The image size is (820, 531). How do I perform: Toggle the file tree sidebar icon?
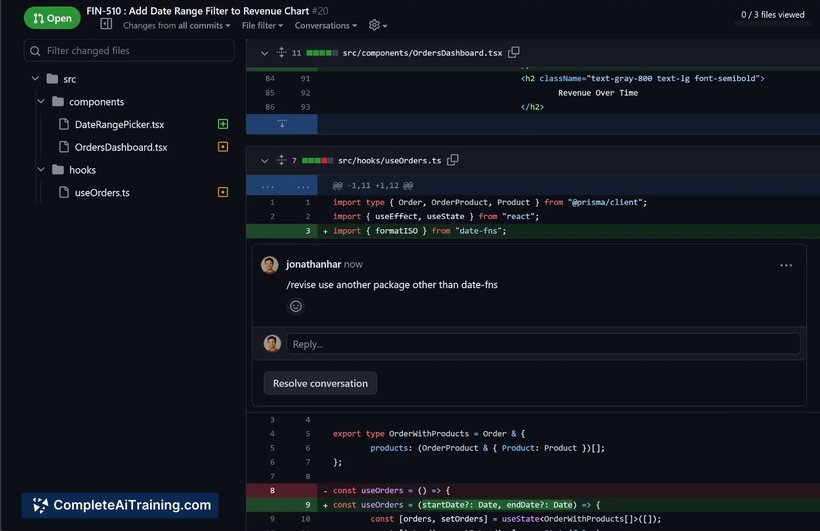(x=106, y=24)
